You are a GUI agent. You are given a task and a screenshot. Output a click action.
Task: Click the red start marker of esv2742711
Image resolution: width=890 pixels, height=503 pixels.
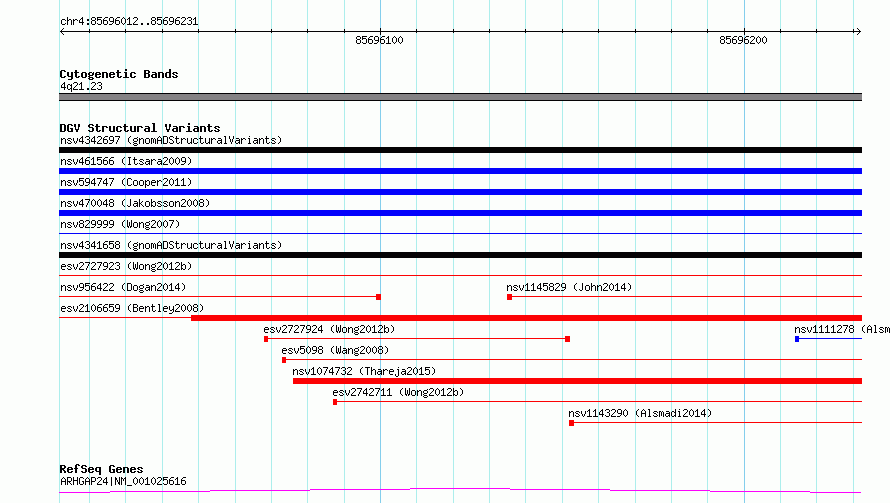pos(335,402)
